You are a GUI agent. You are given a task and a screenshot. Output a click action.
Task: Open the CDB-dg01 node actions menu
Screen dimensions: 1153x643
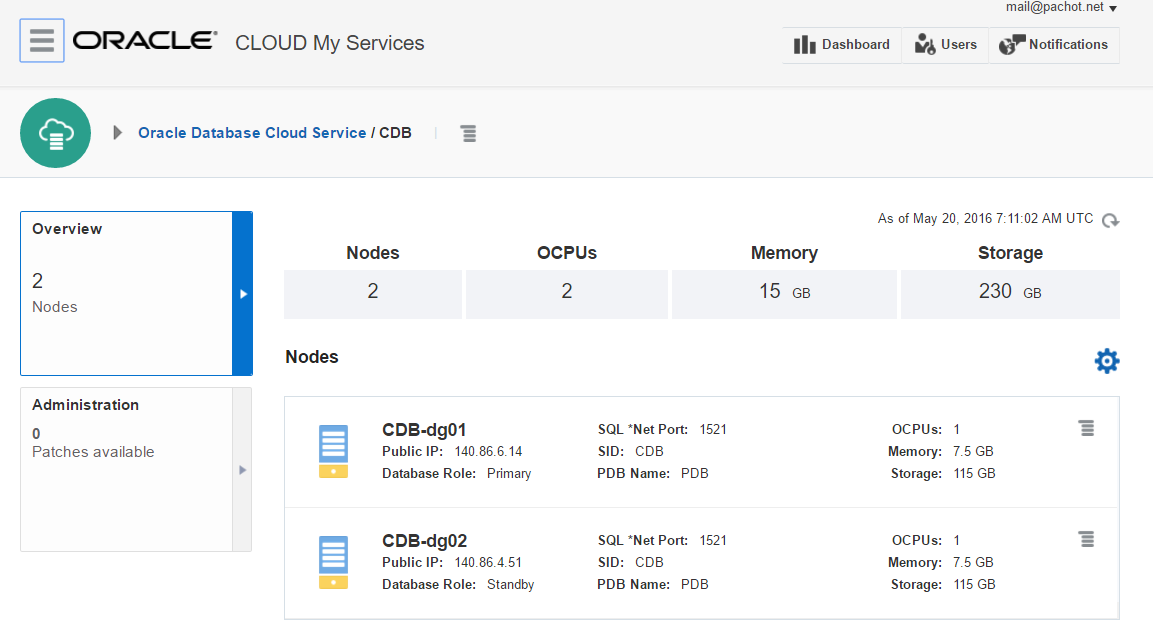tap(1086, 428)
